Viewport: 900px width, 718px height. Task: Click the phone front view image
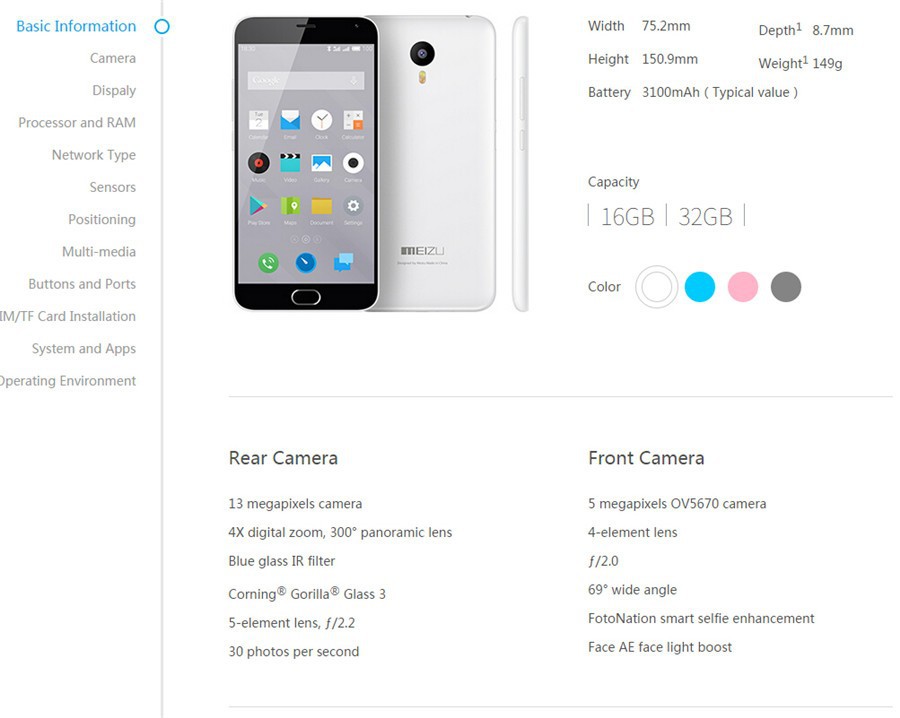[306, 164]
